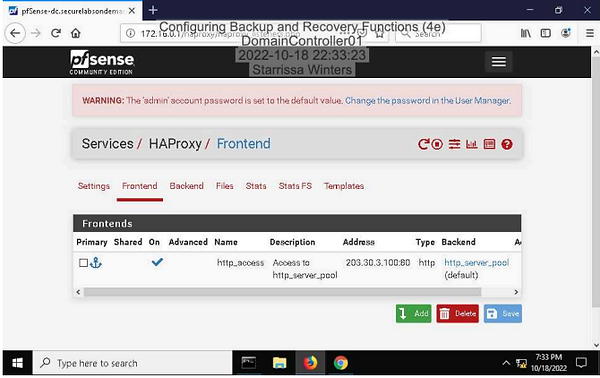Check the http_access row checkbox
Viewport: 600px width, 378px height.
[x=83, y=263]
